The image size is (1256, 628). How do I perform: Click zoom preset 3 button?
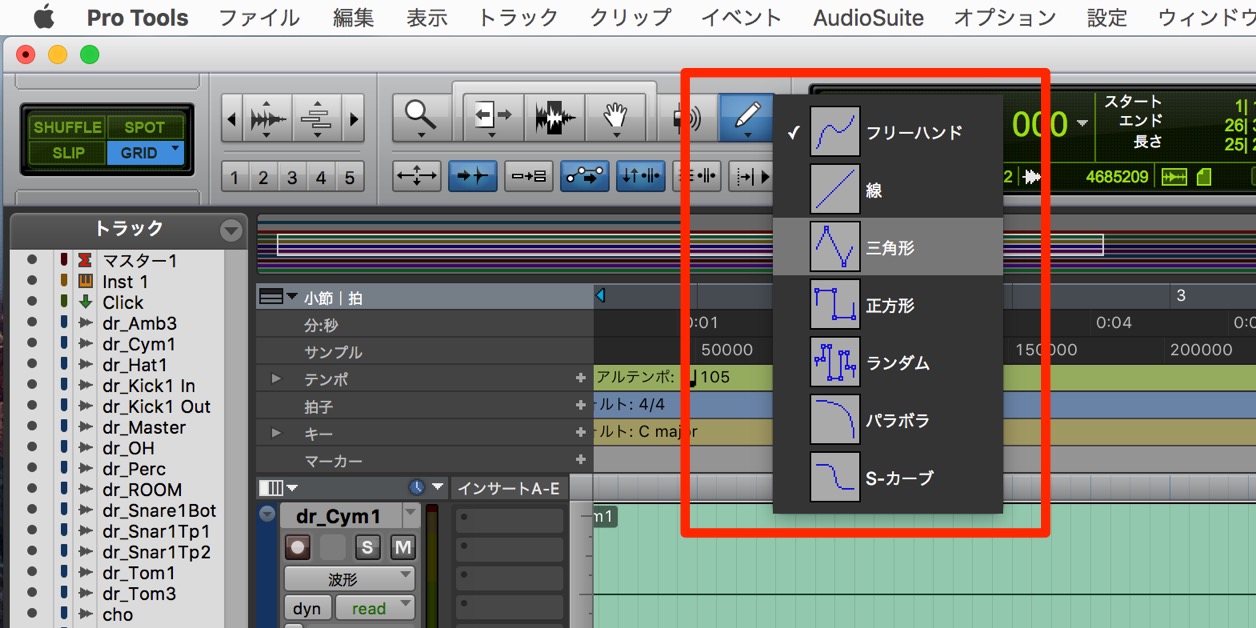coord(292,178)
